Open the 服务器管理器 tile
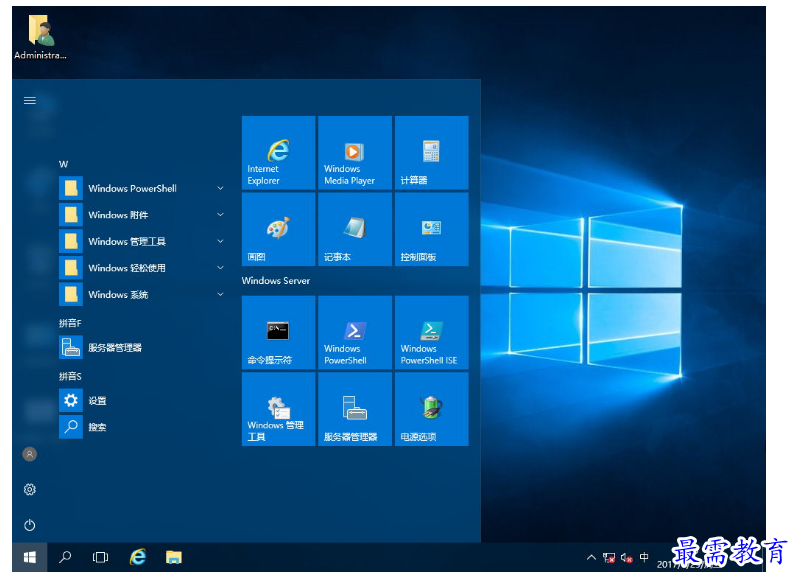Screen dimensions: 796x583 point(355,409)
